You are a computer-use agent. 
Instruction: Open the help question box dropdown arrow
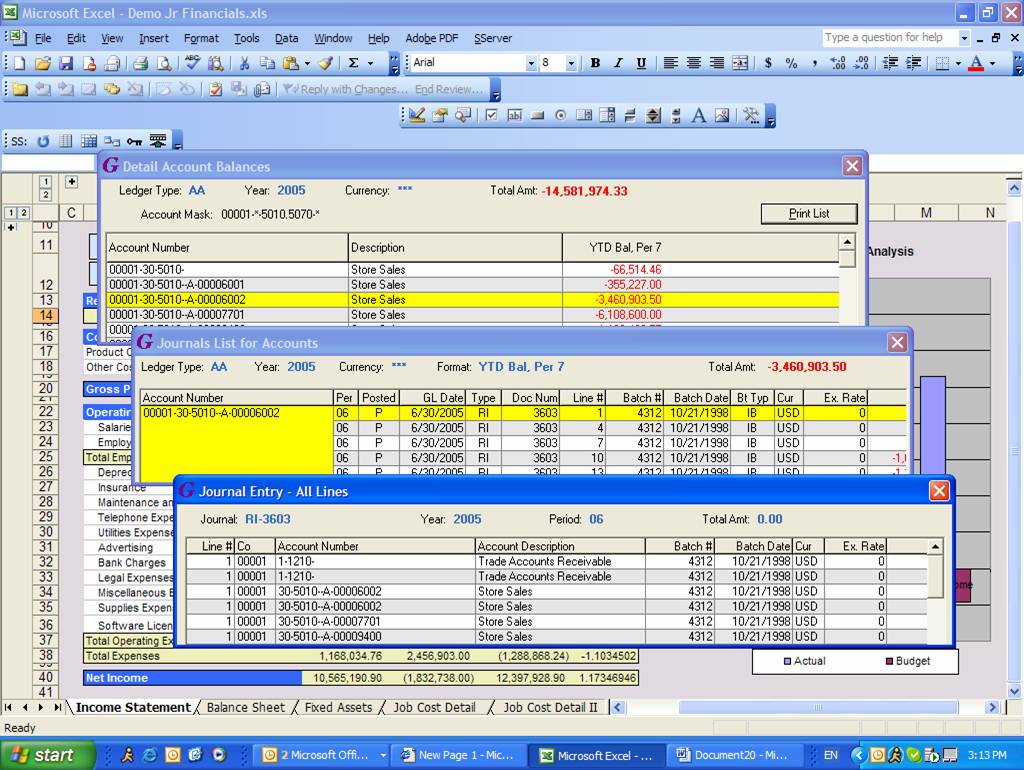tap(964, 38)
